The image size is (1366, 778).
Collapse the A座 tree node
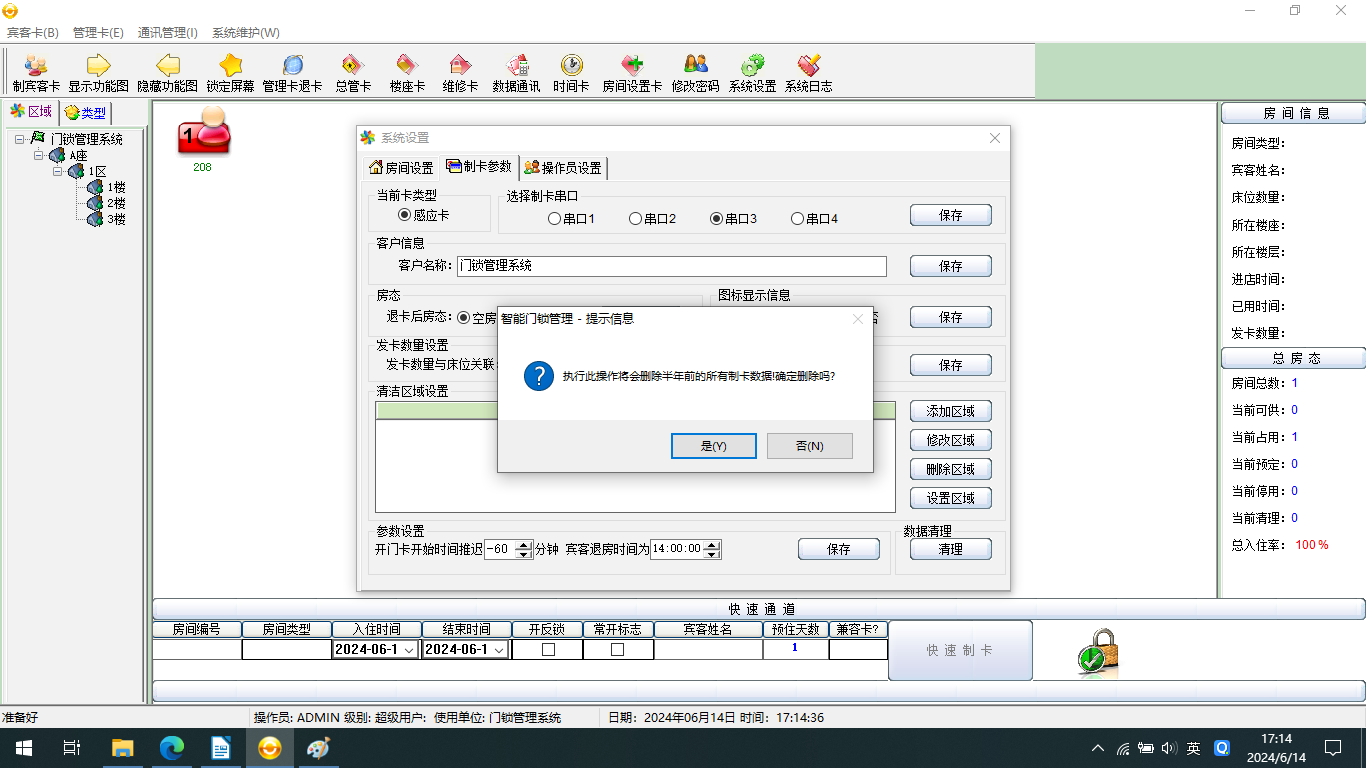(38, 156)
